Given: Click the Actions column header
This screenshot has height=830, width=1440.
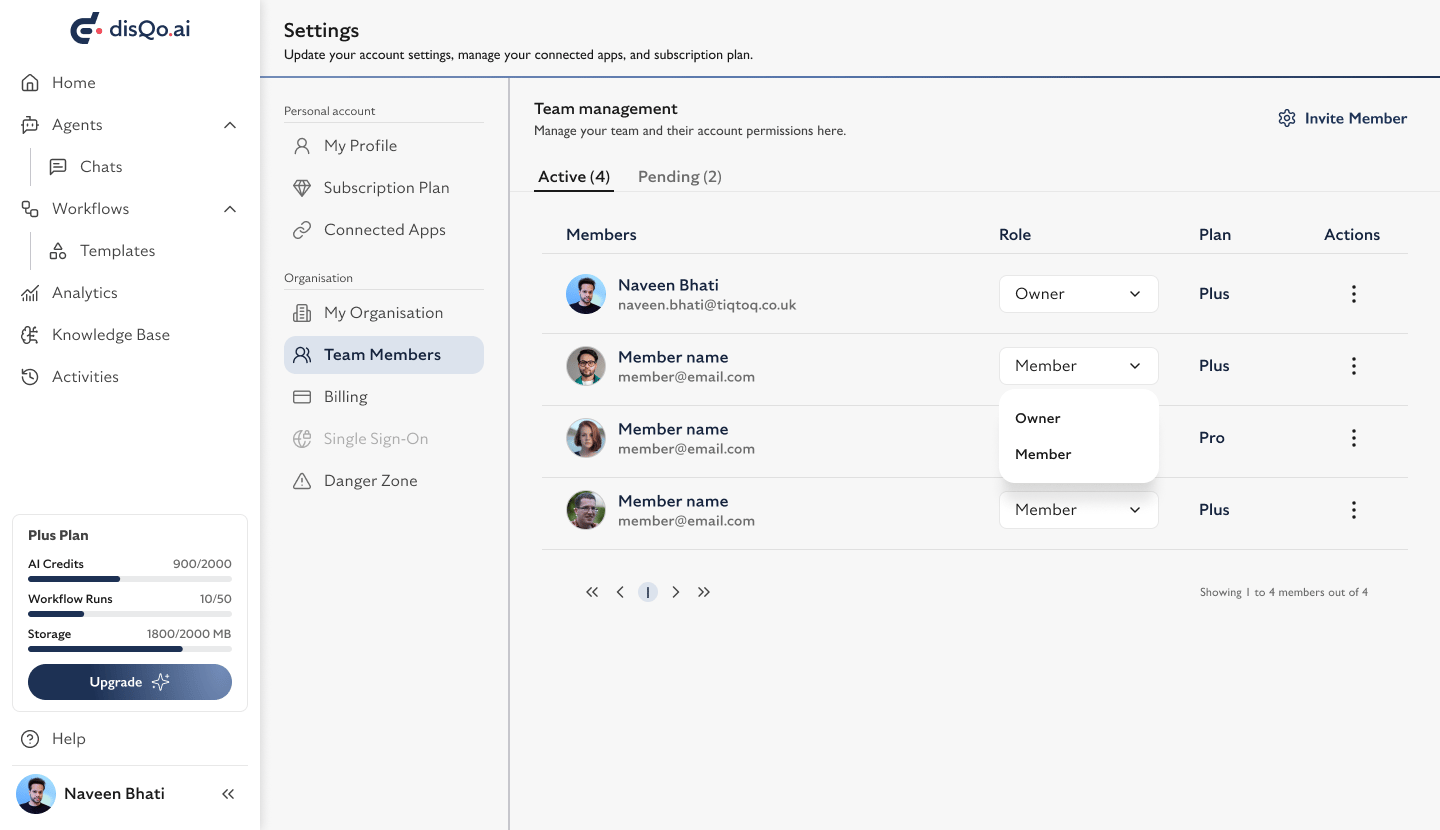Looking at the screenshot, I should (1352, 235).
